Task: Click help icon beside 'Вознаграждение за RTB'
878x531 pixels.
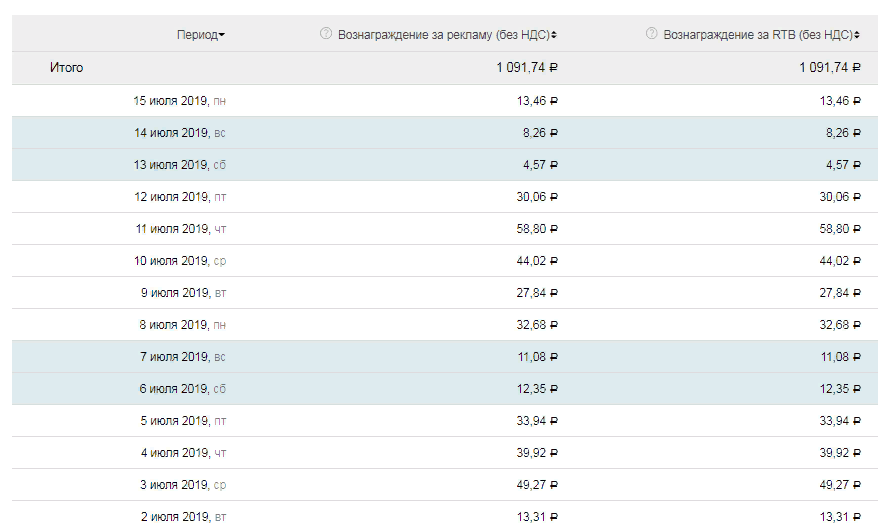Action: (x=652, y=34)
